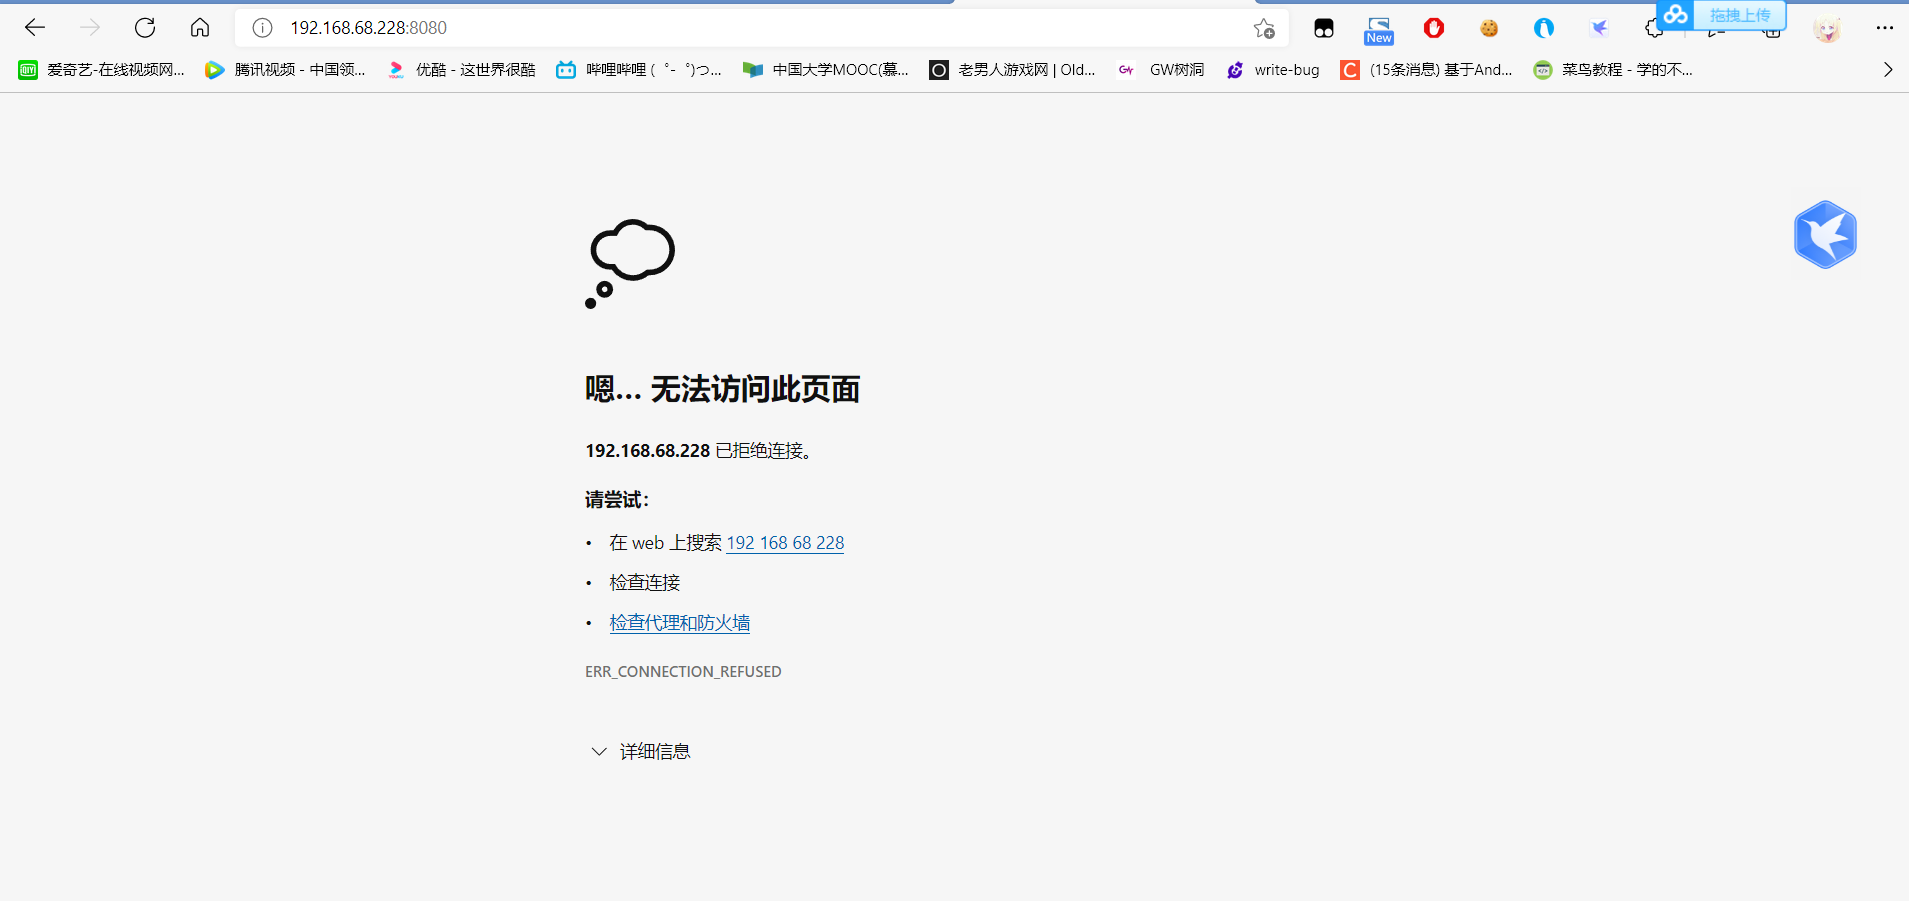
Task: Open the AdBlock extension icon
Action: click(1434, 28)
